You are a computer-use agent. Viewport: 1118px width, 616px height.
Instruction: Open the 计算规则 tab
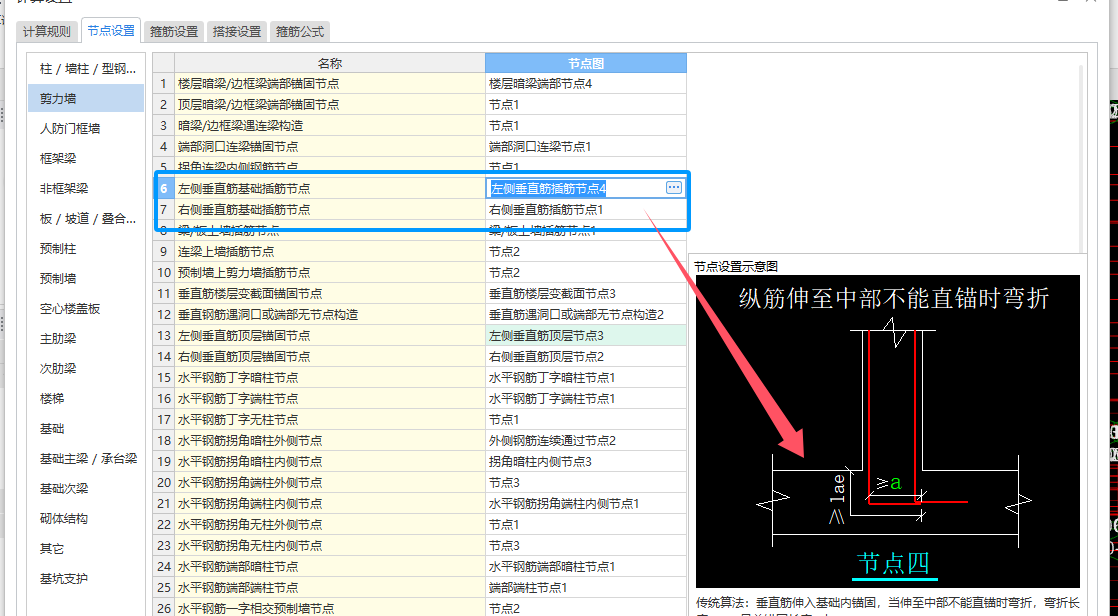point(46,31)
